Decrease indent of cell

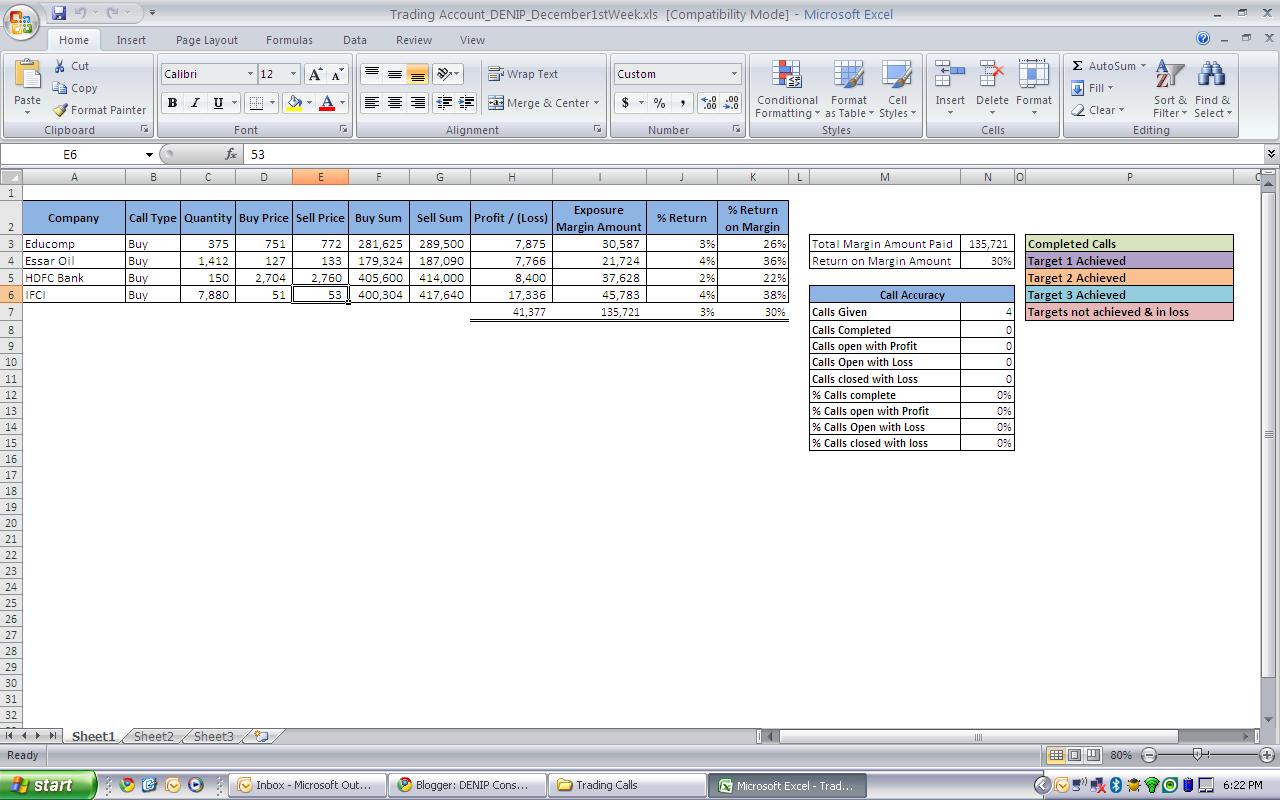coord(444,103)
